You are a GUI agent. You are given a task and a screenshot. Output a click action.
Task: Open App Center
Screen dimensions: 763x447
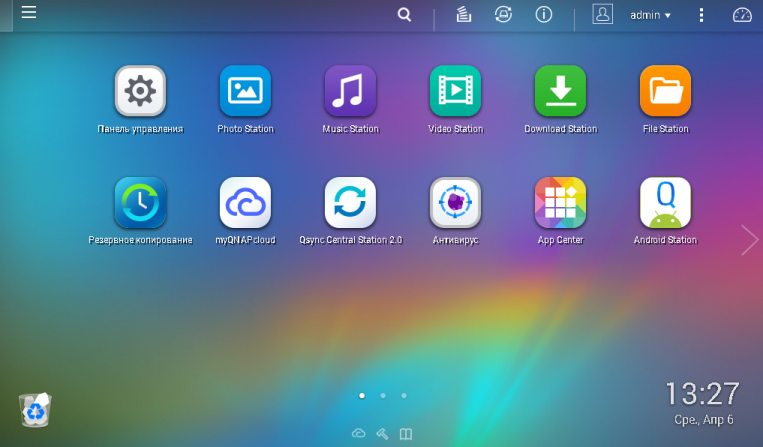pyautogui.click(x=561, y=202)
